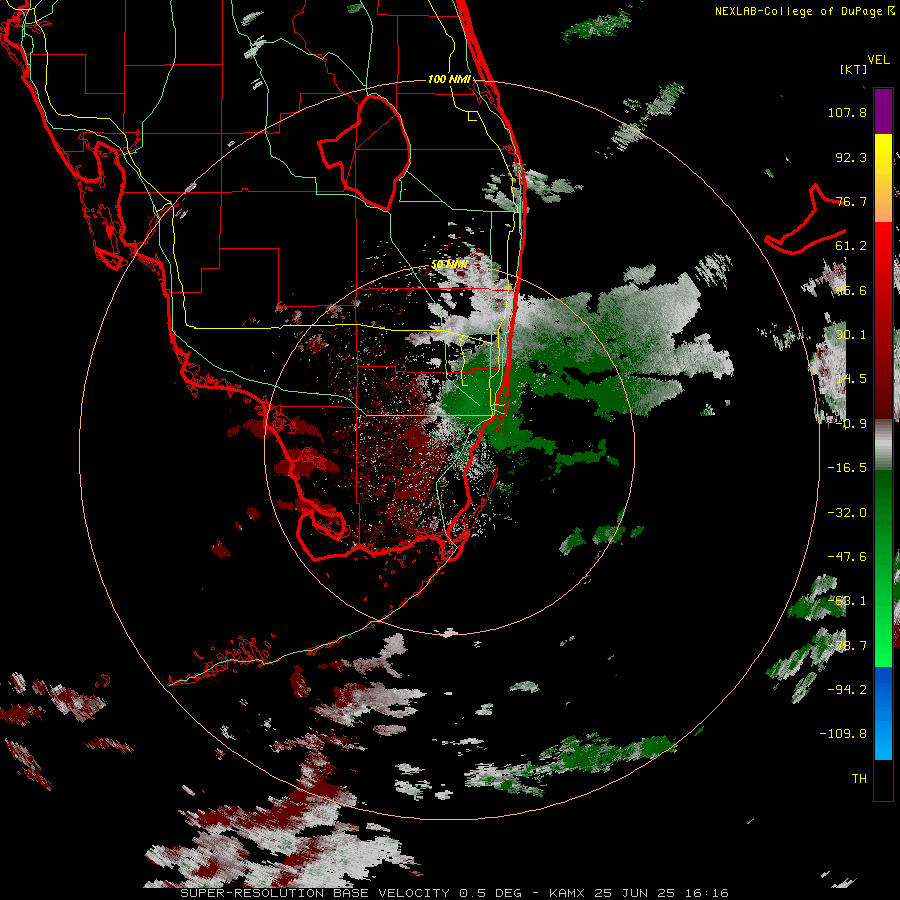Click the 50 NMI range ring label
Screen dimensions: 900x900
[x=449, y=265]
